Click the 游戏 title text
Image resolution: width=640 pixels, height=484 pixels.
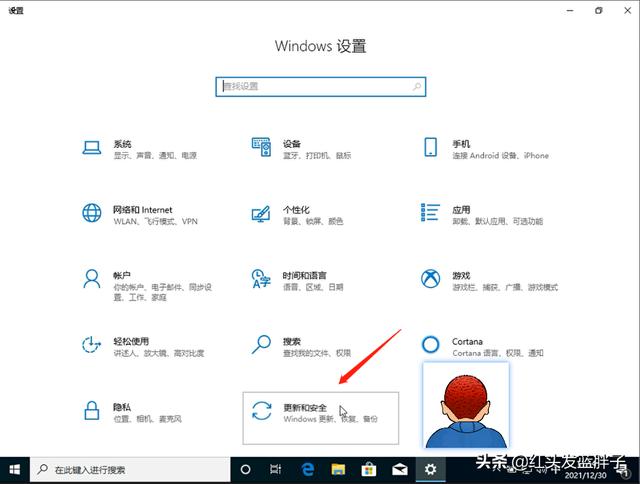click(x=461, y=275)
